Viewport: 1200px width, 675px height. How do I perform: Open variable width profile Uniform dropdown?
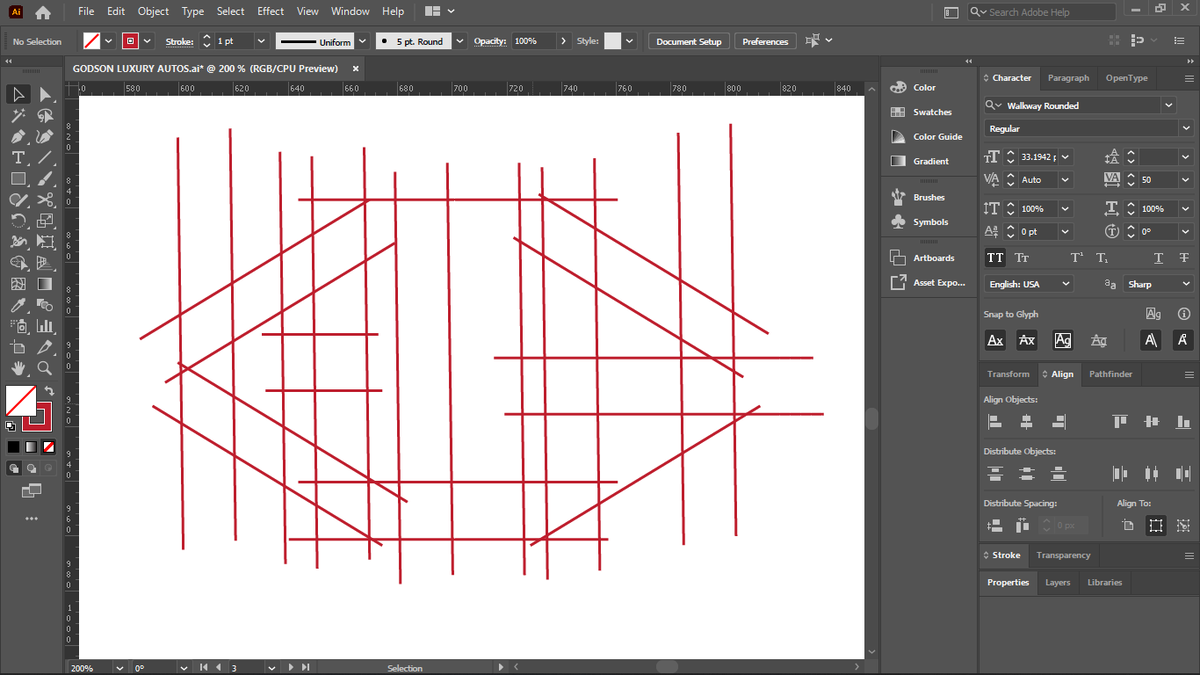[362, 41]
